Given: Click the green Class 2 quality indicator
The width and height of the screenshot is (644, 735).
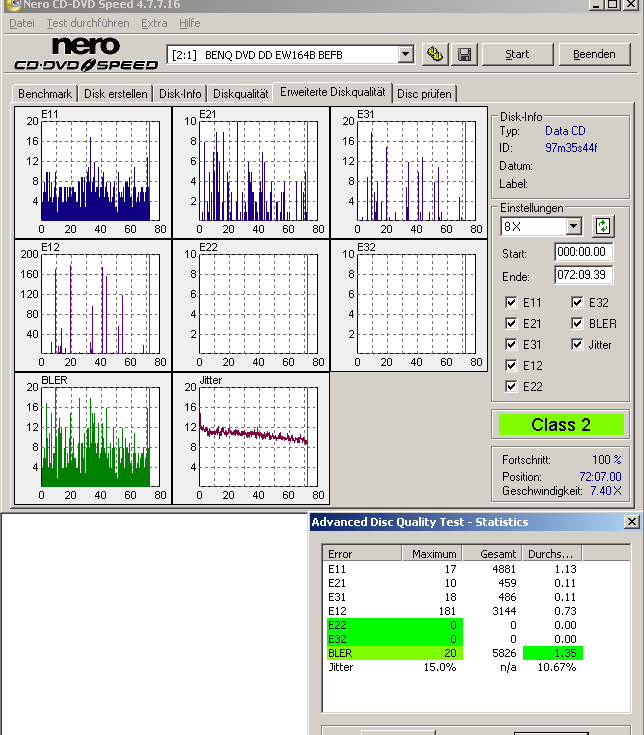Looking at the screenshot, I should pyautogui.click(x=560, y=425).
